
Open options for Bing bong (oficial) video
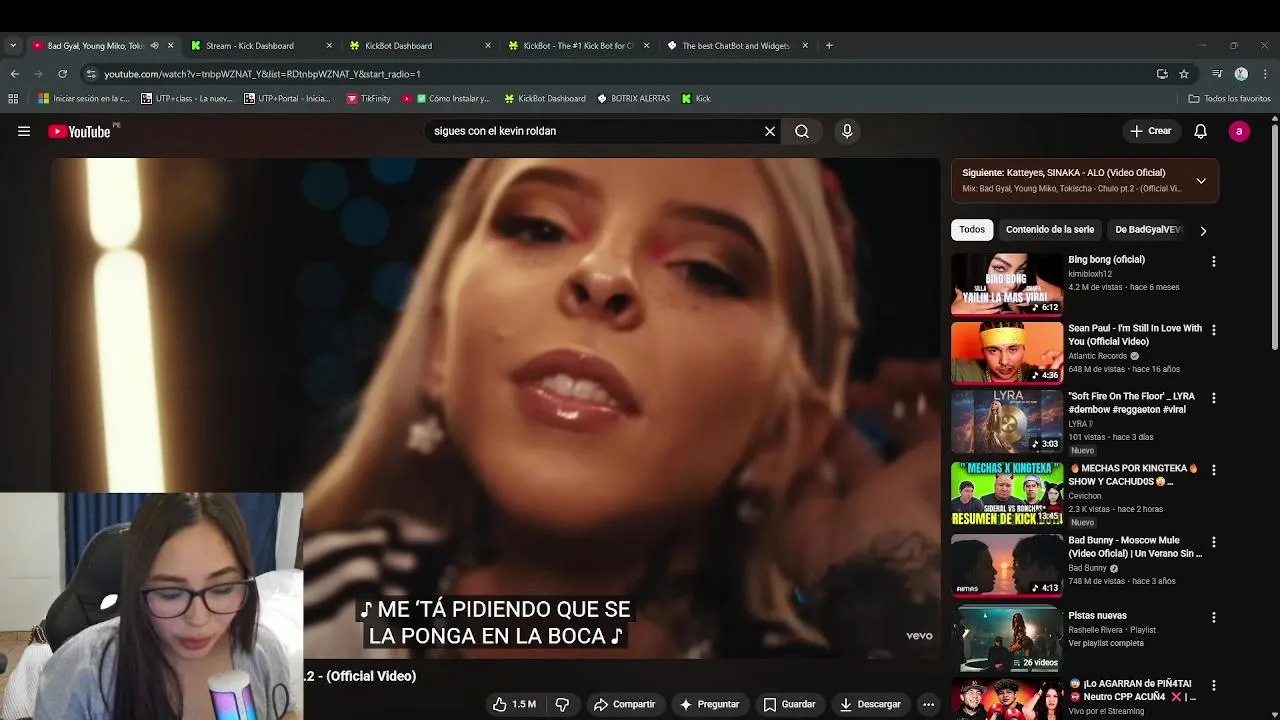(x=1214, y=261)
